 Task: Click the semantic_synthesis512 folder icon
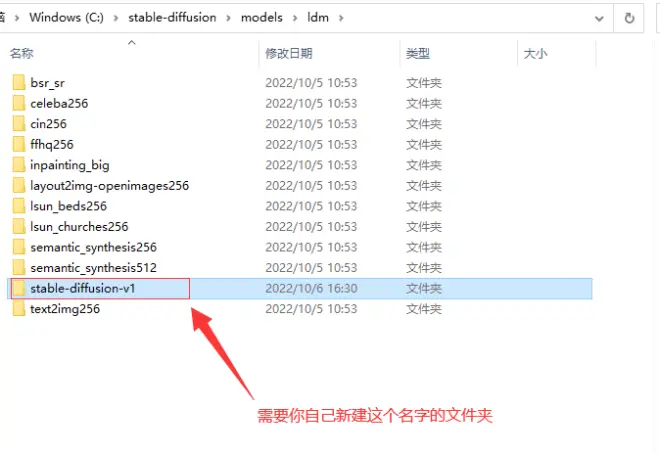(19, 268)
